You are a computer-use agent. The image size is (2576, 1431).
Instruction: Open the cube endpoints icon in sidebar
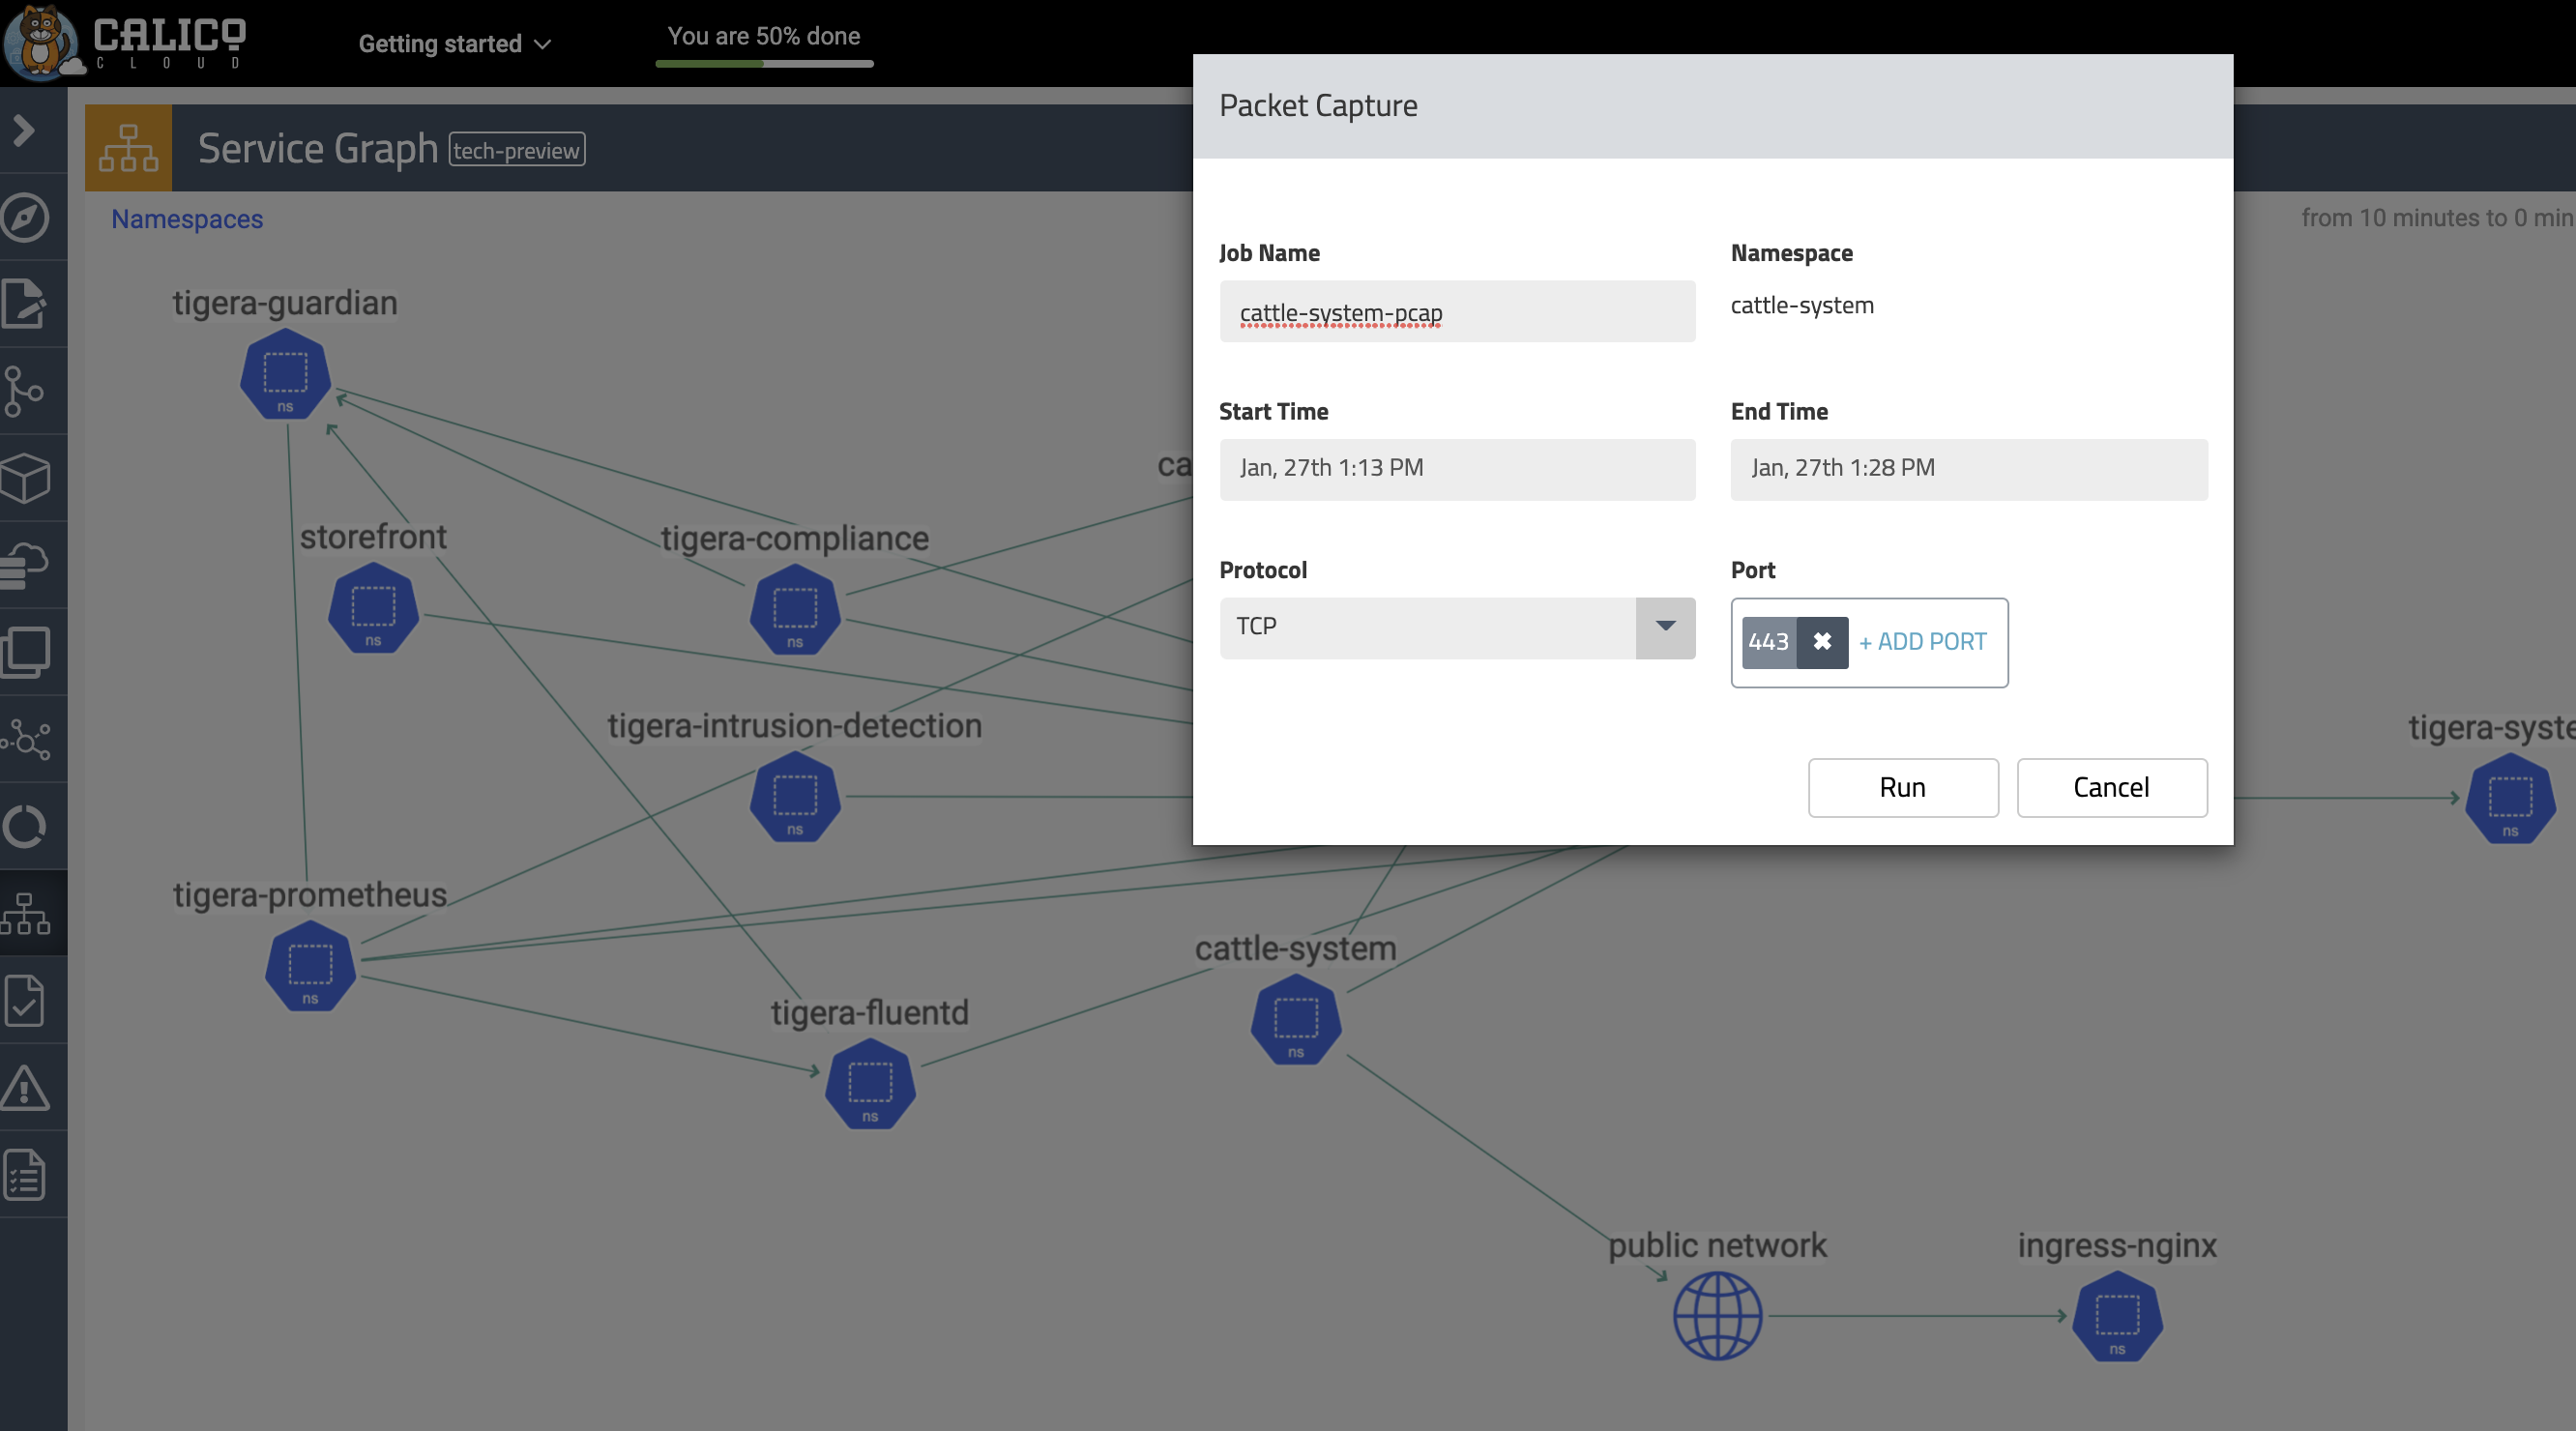point(25,478)
